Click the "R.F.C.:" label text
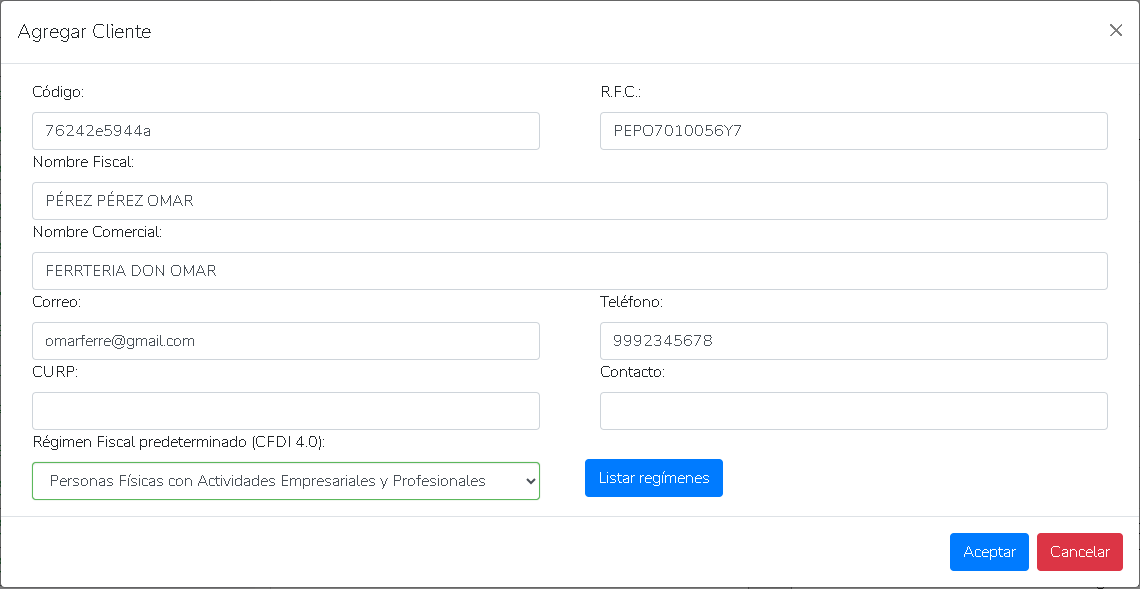This screenshot has height=589, width=1140. click(620, 92)
